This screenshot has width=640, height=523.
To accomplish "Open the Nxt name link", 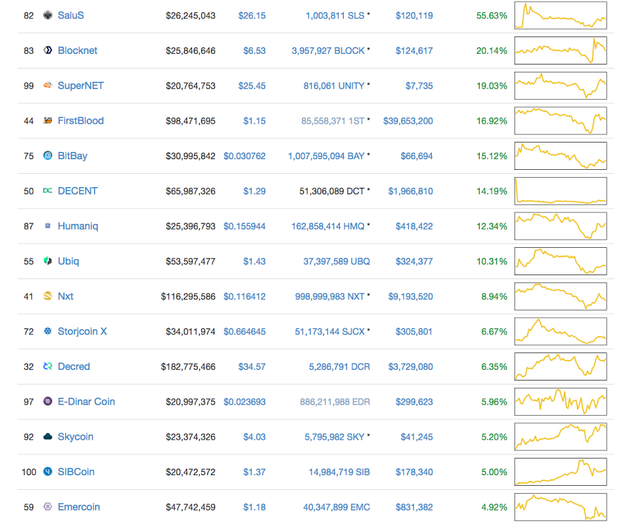I will point(65,296).
